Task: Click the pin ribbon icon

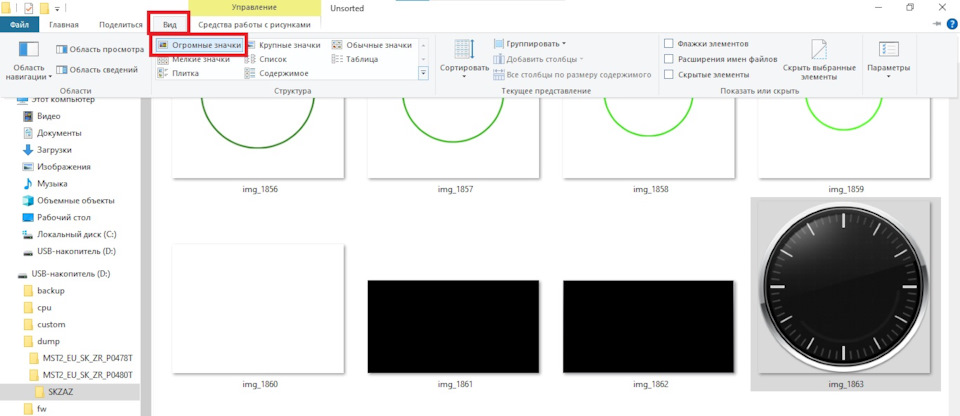Action: click(937, 24)
